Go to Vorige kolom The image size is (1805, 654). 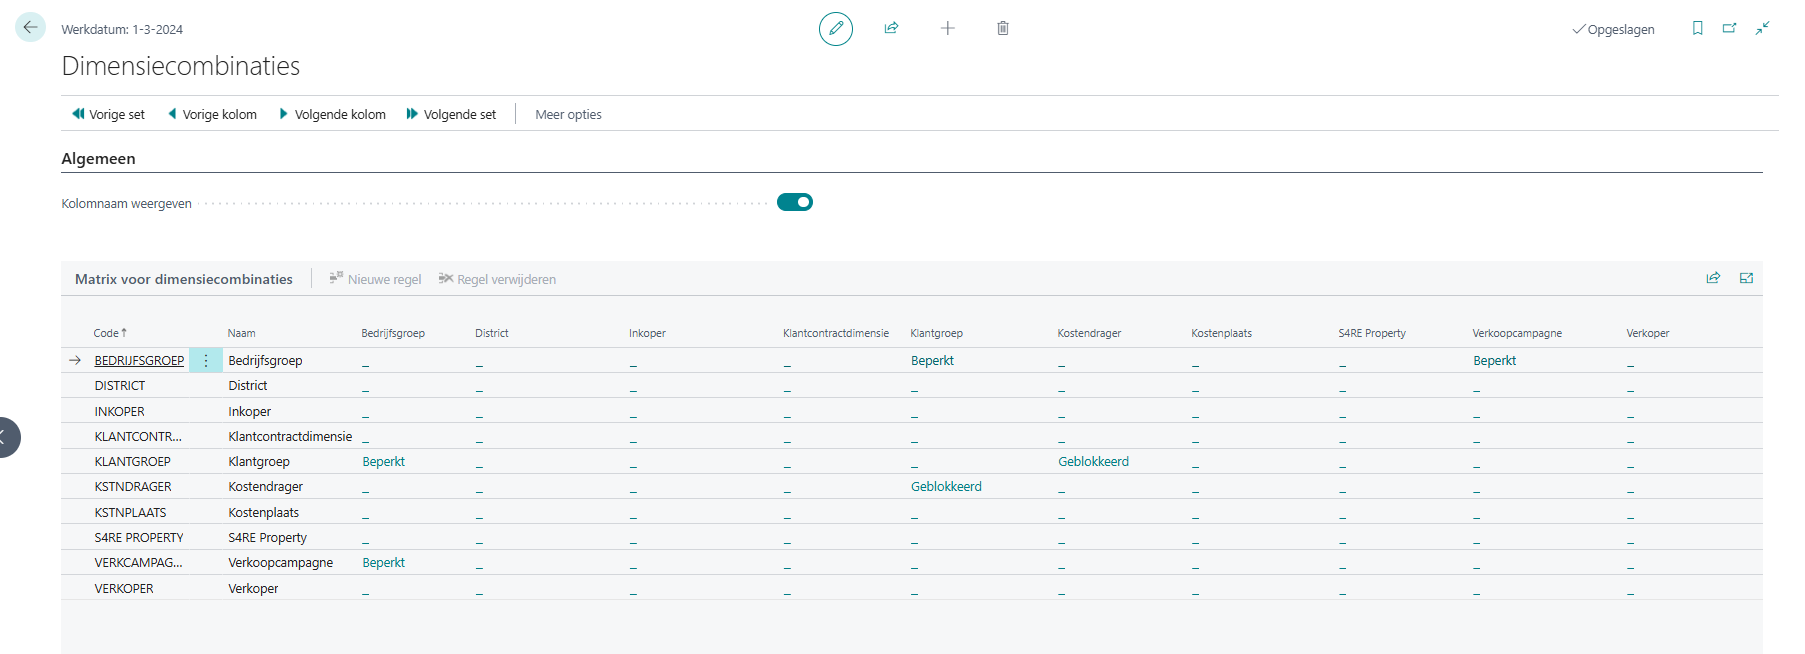[x=212, y=114]
